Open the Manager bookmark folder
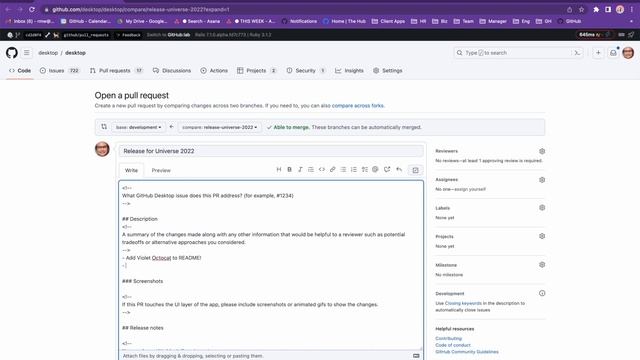The height and width of the screenshot is (360, 640). (493, 21)
